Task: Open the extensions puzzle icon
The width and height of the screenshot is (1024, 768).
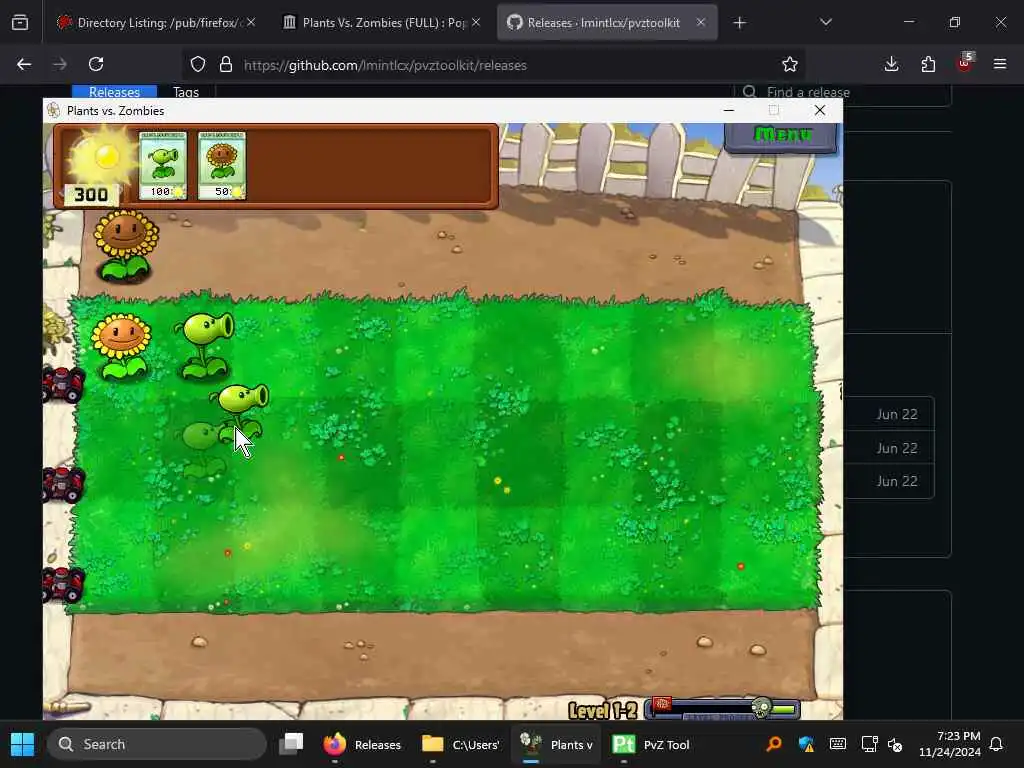Action: [928, 64]
